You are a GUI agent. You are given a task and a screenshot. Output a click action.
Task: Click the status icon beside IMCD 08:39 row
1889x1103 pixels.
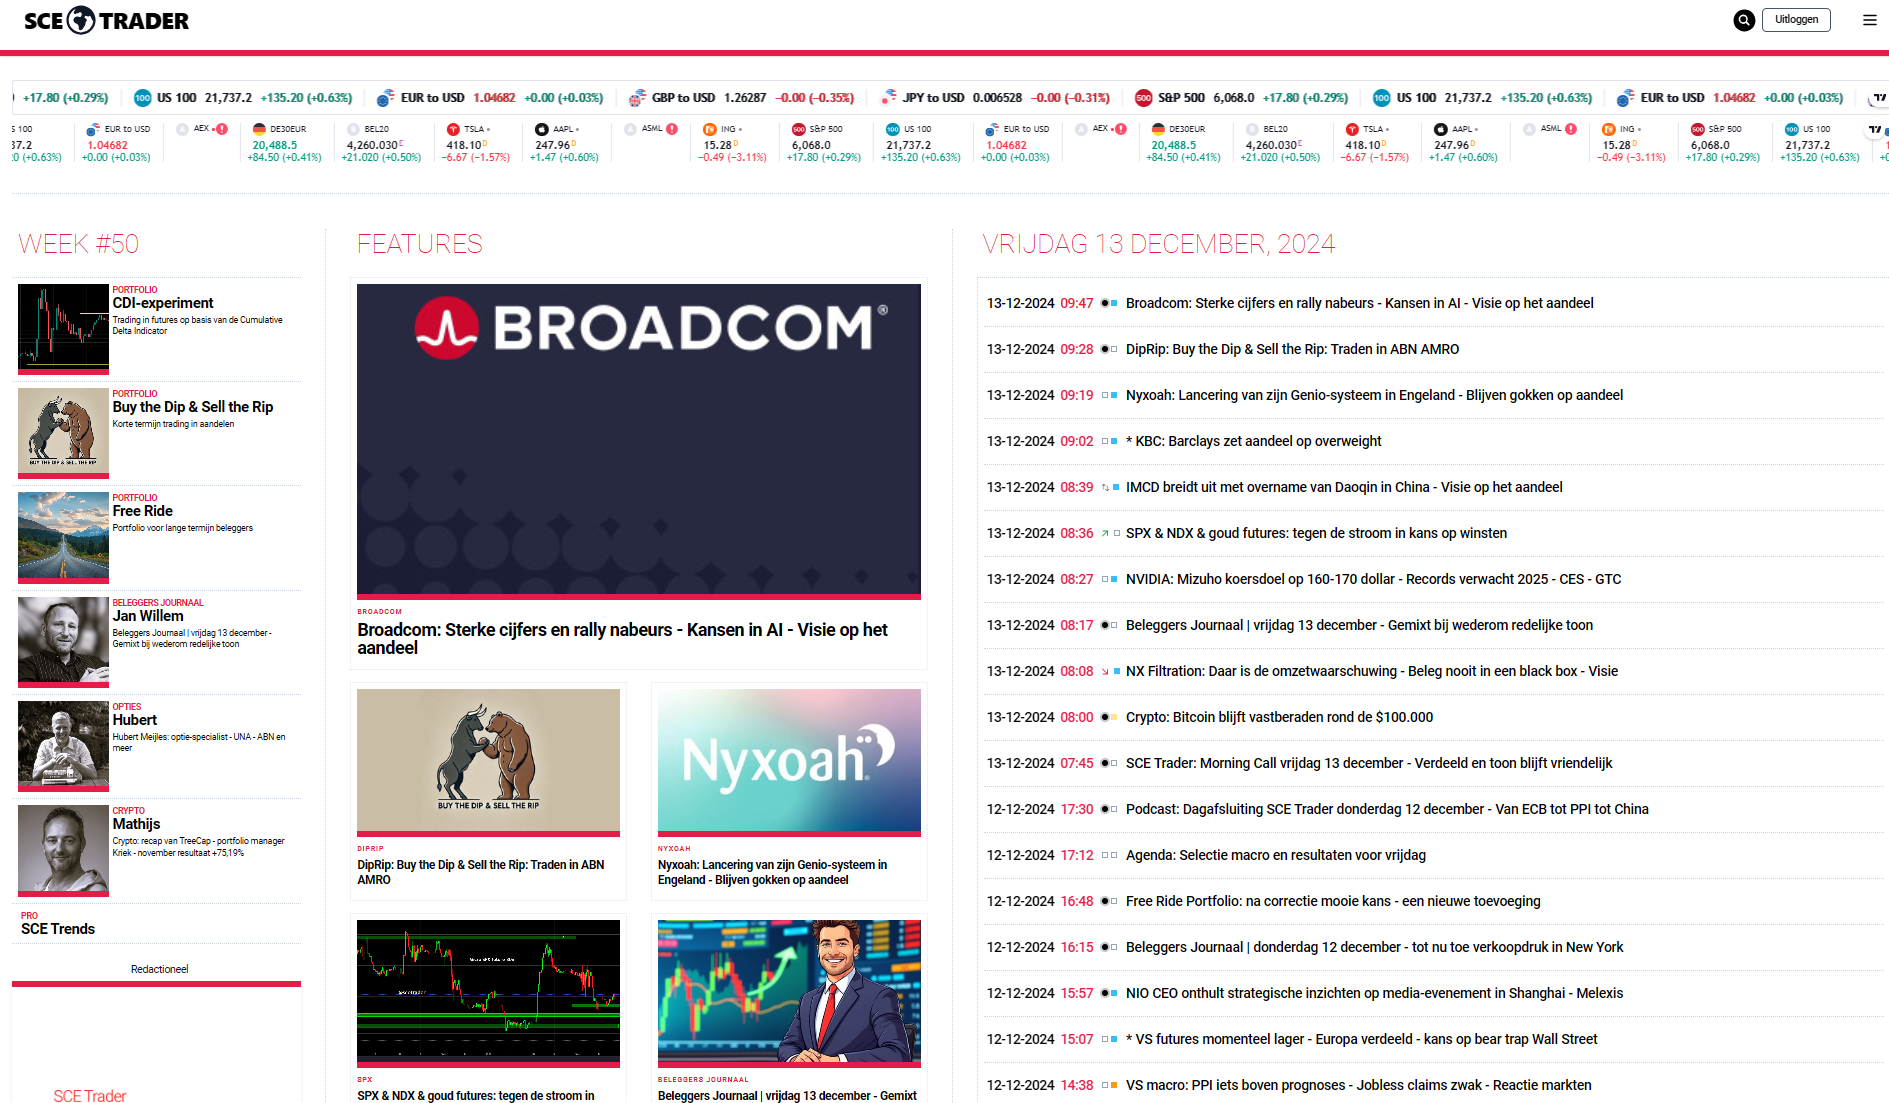pos(1109,487)
